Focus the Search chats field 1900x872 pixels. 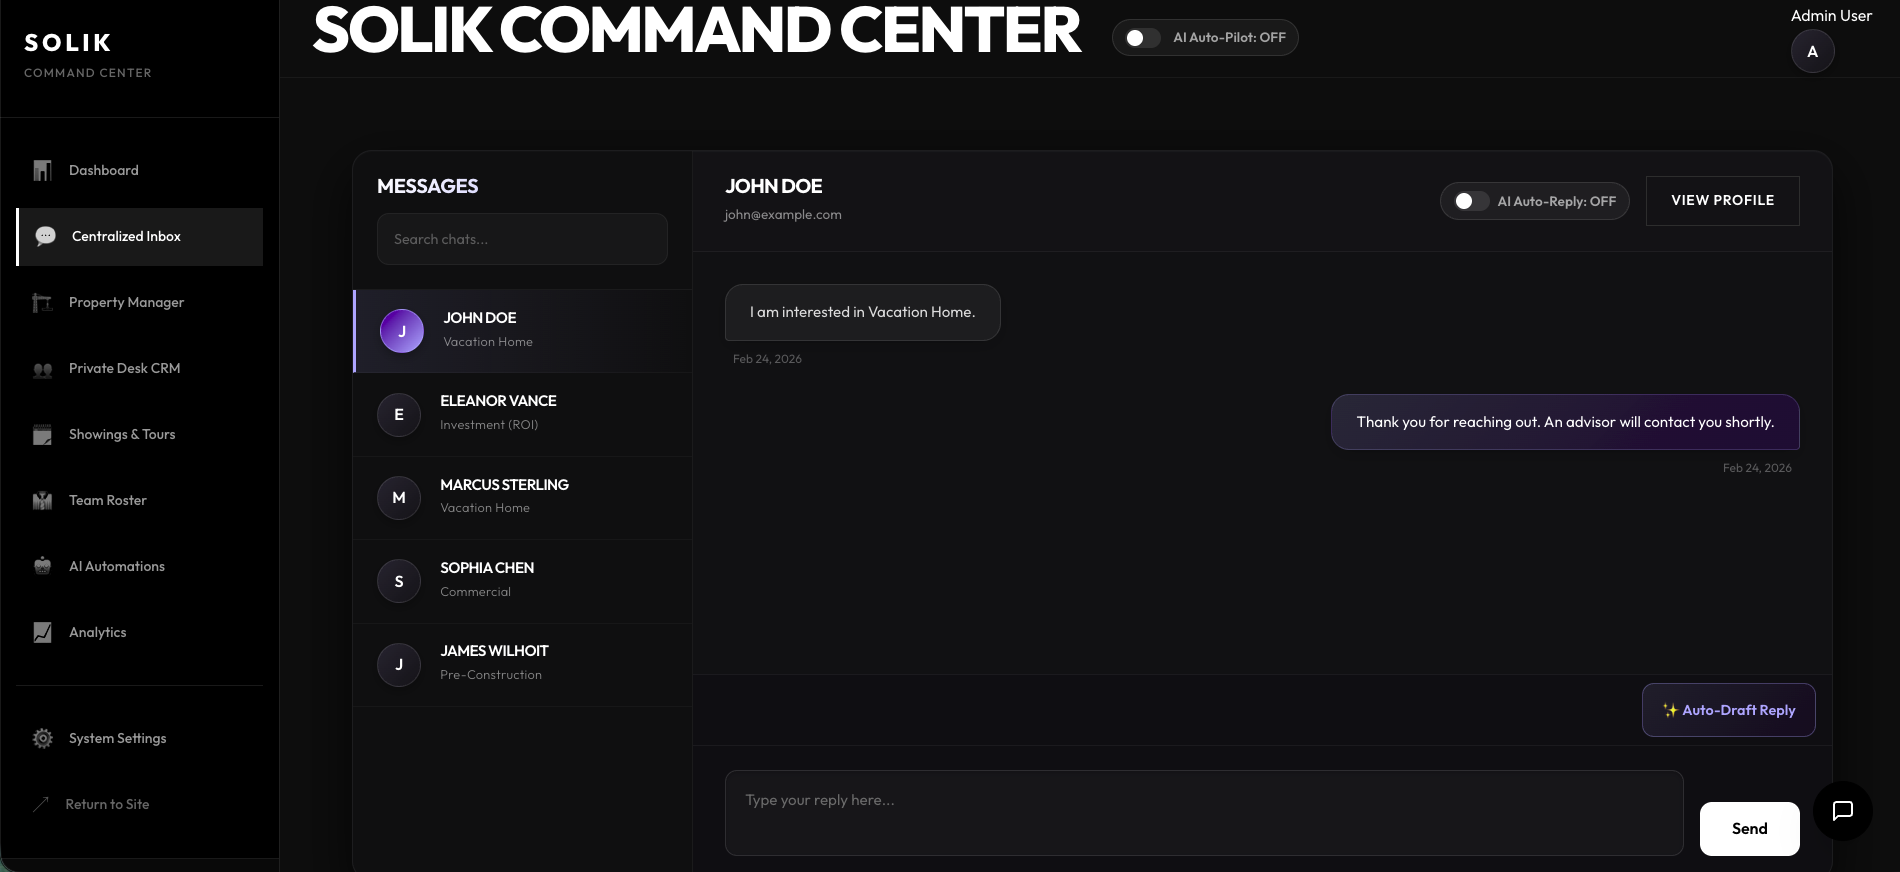[522, 240]
